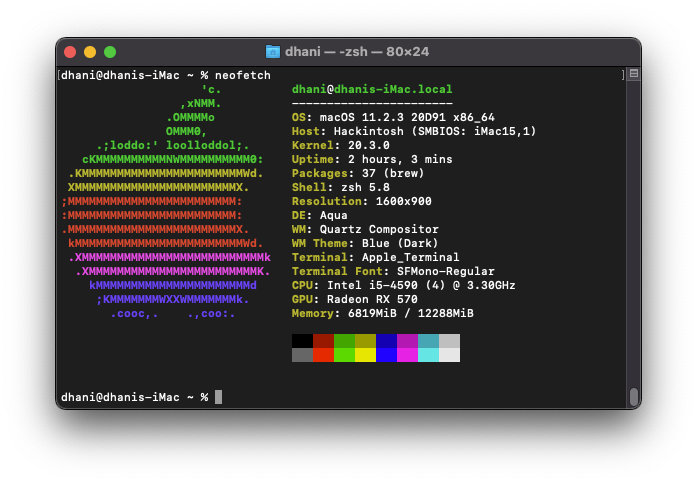The height and width of the screenshot is (483, 697).
Task: Click the Kernel value '20.3.0'
Action: coord(369,145)
